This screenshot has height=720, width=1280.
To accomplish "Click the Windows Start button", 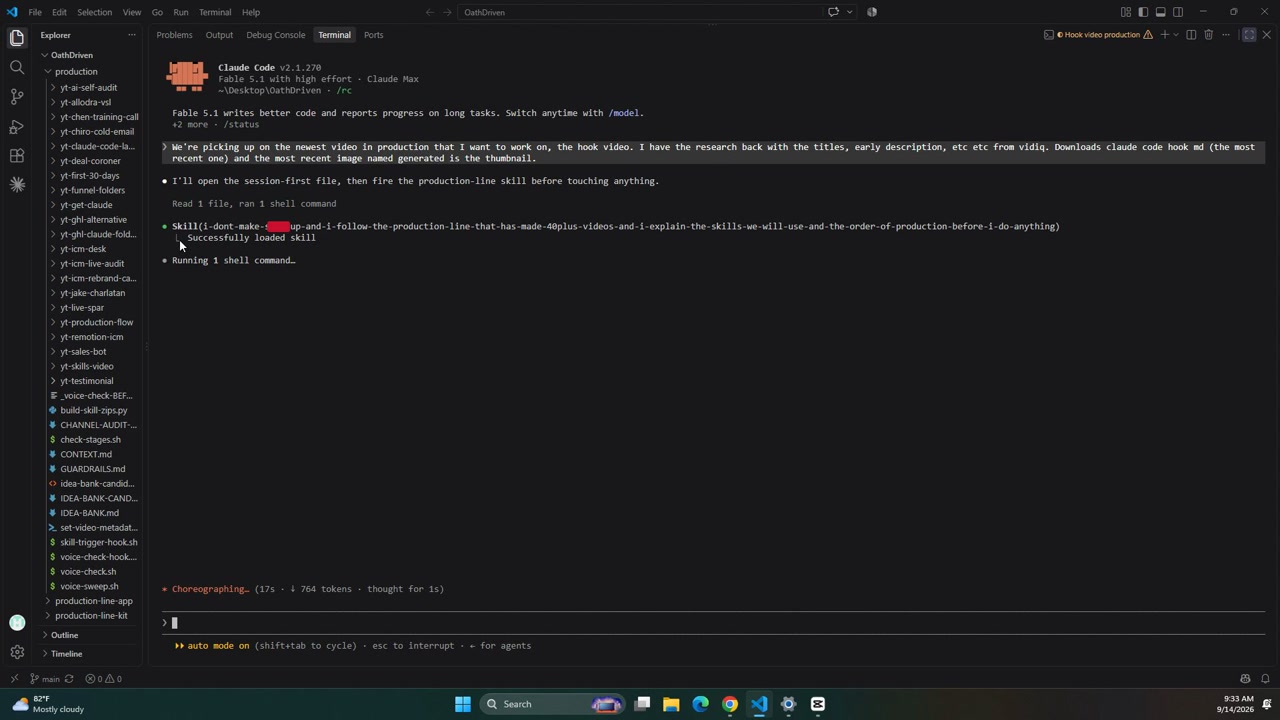I will coord(463,704).
